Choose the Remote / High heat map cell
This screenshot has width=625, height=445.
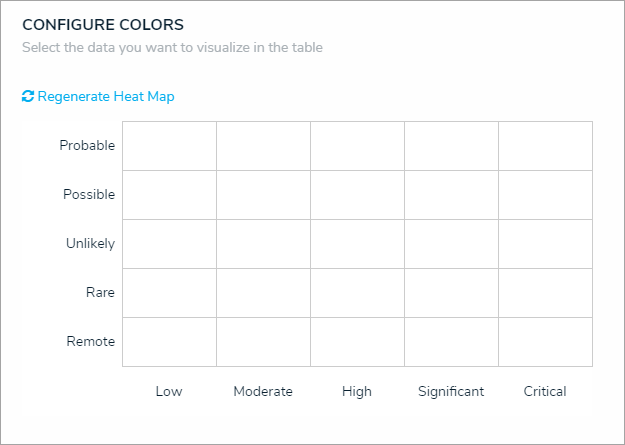click(357, 342)
